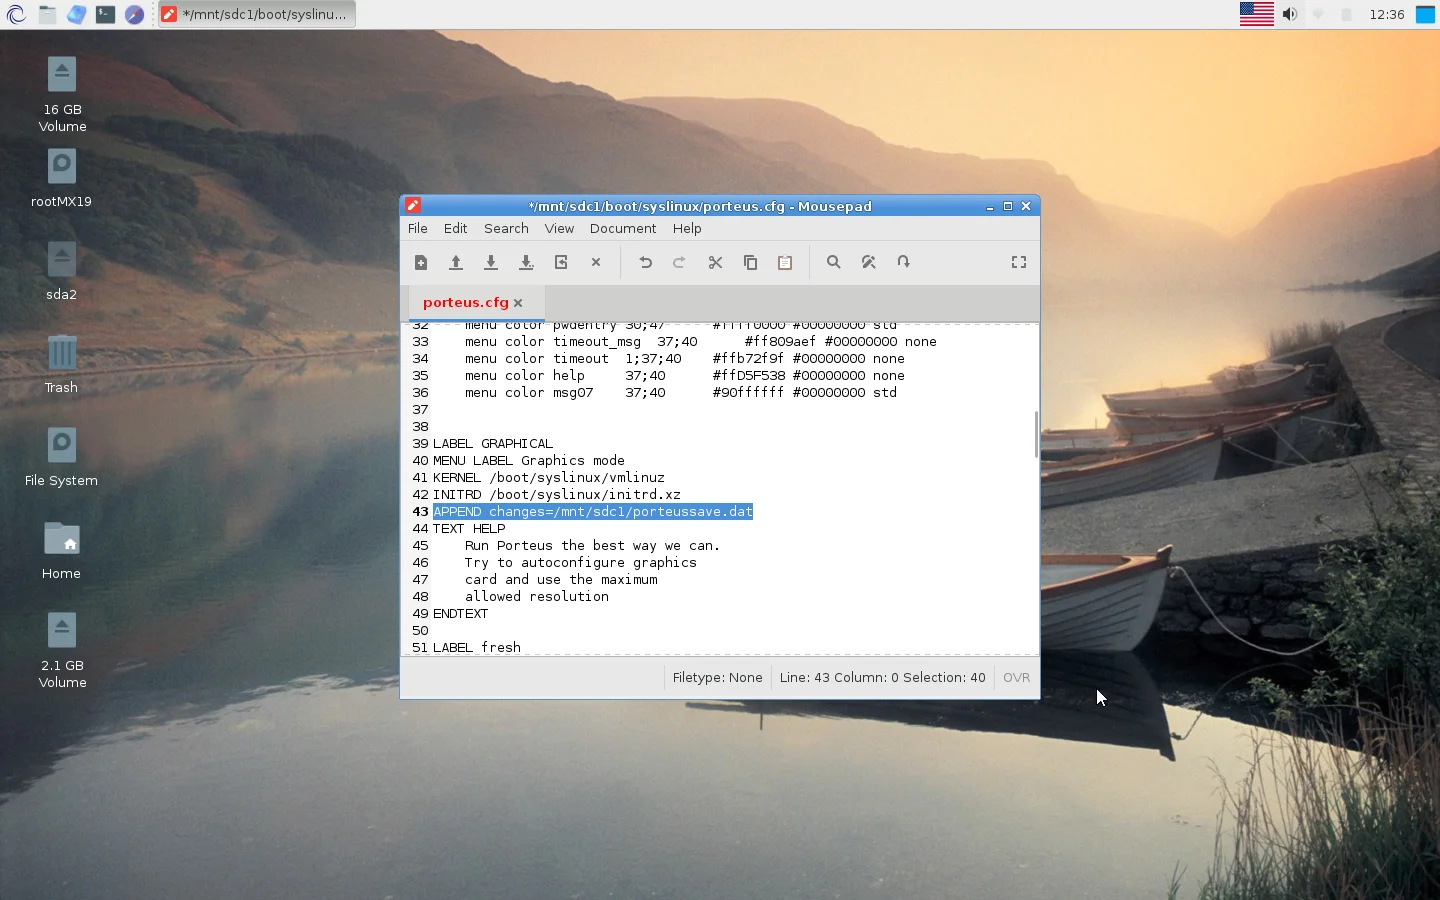Open a file using the toolbar icon
This screenshot has width=1440, height=900.
point(456,262)
